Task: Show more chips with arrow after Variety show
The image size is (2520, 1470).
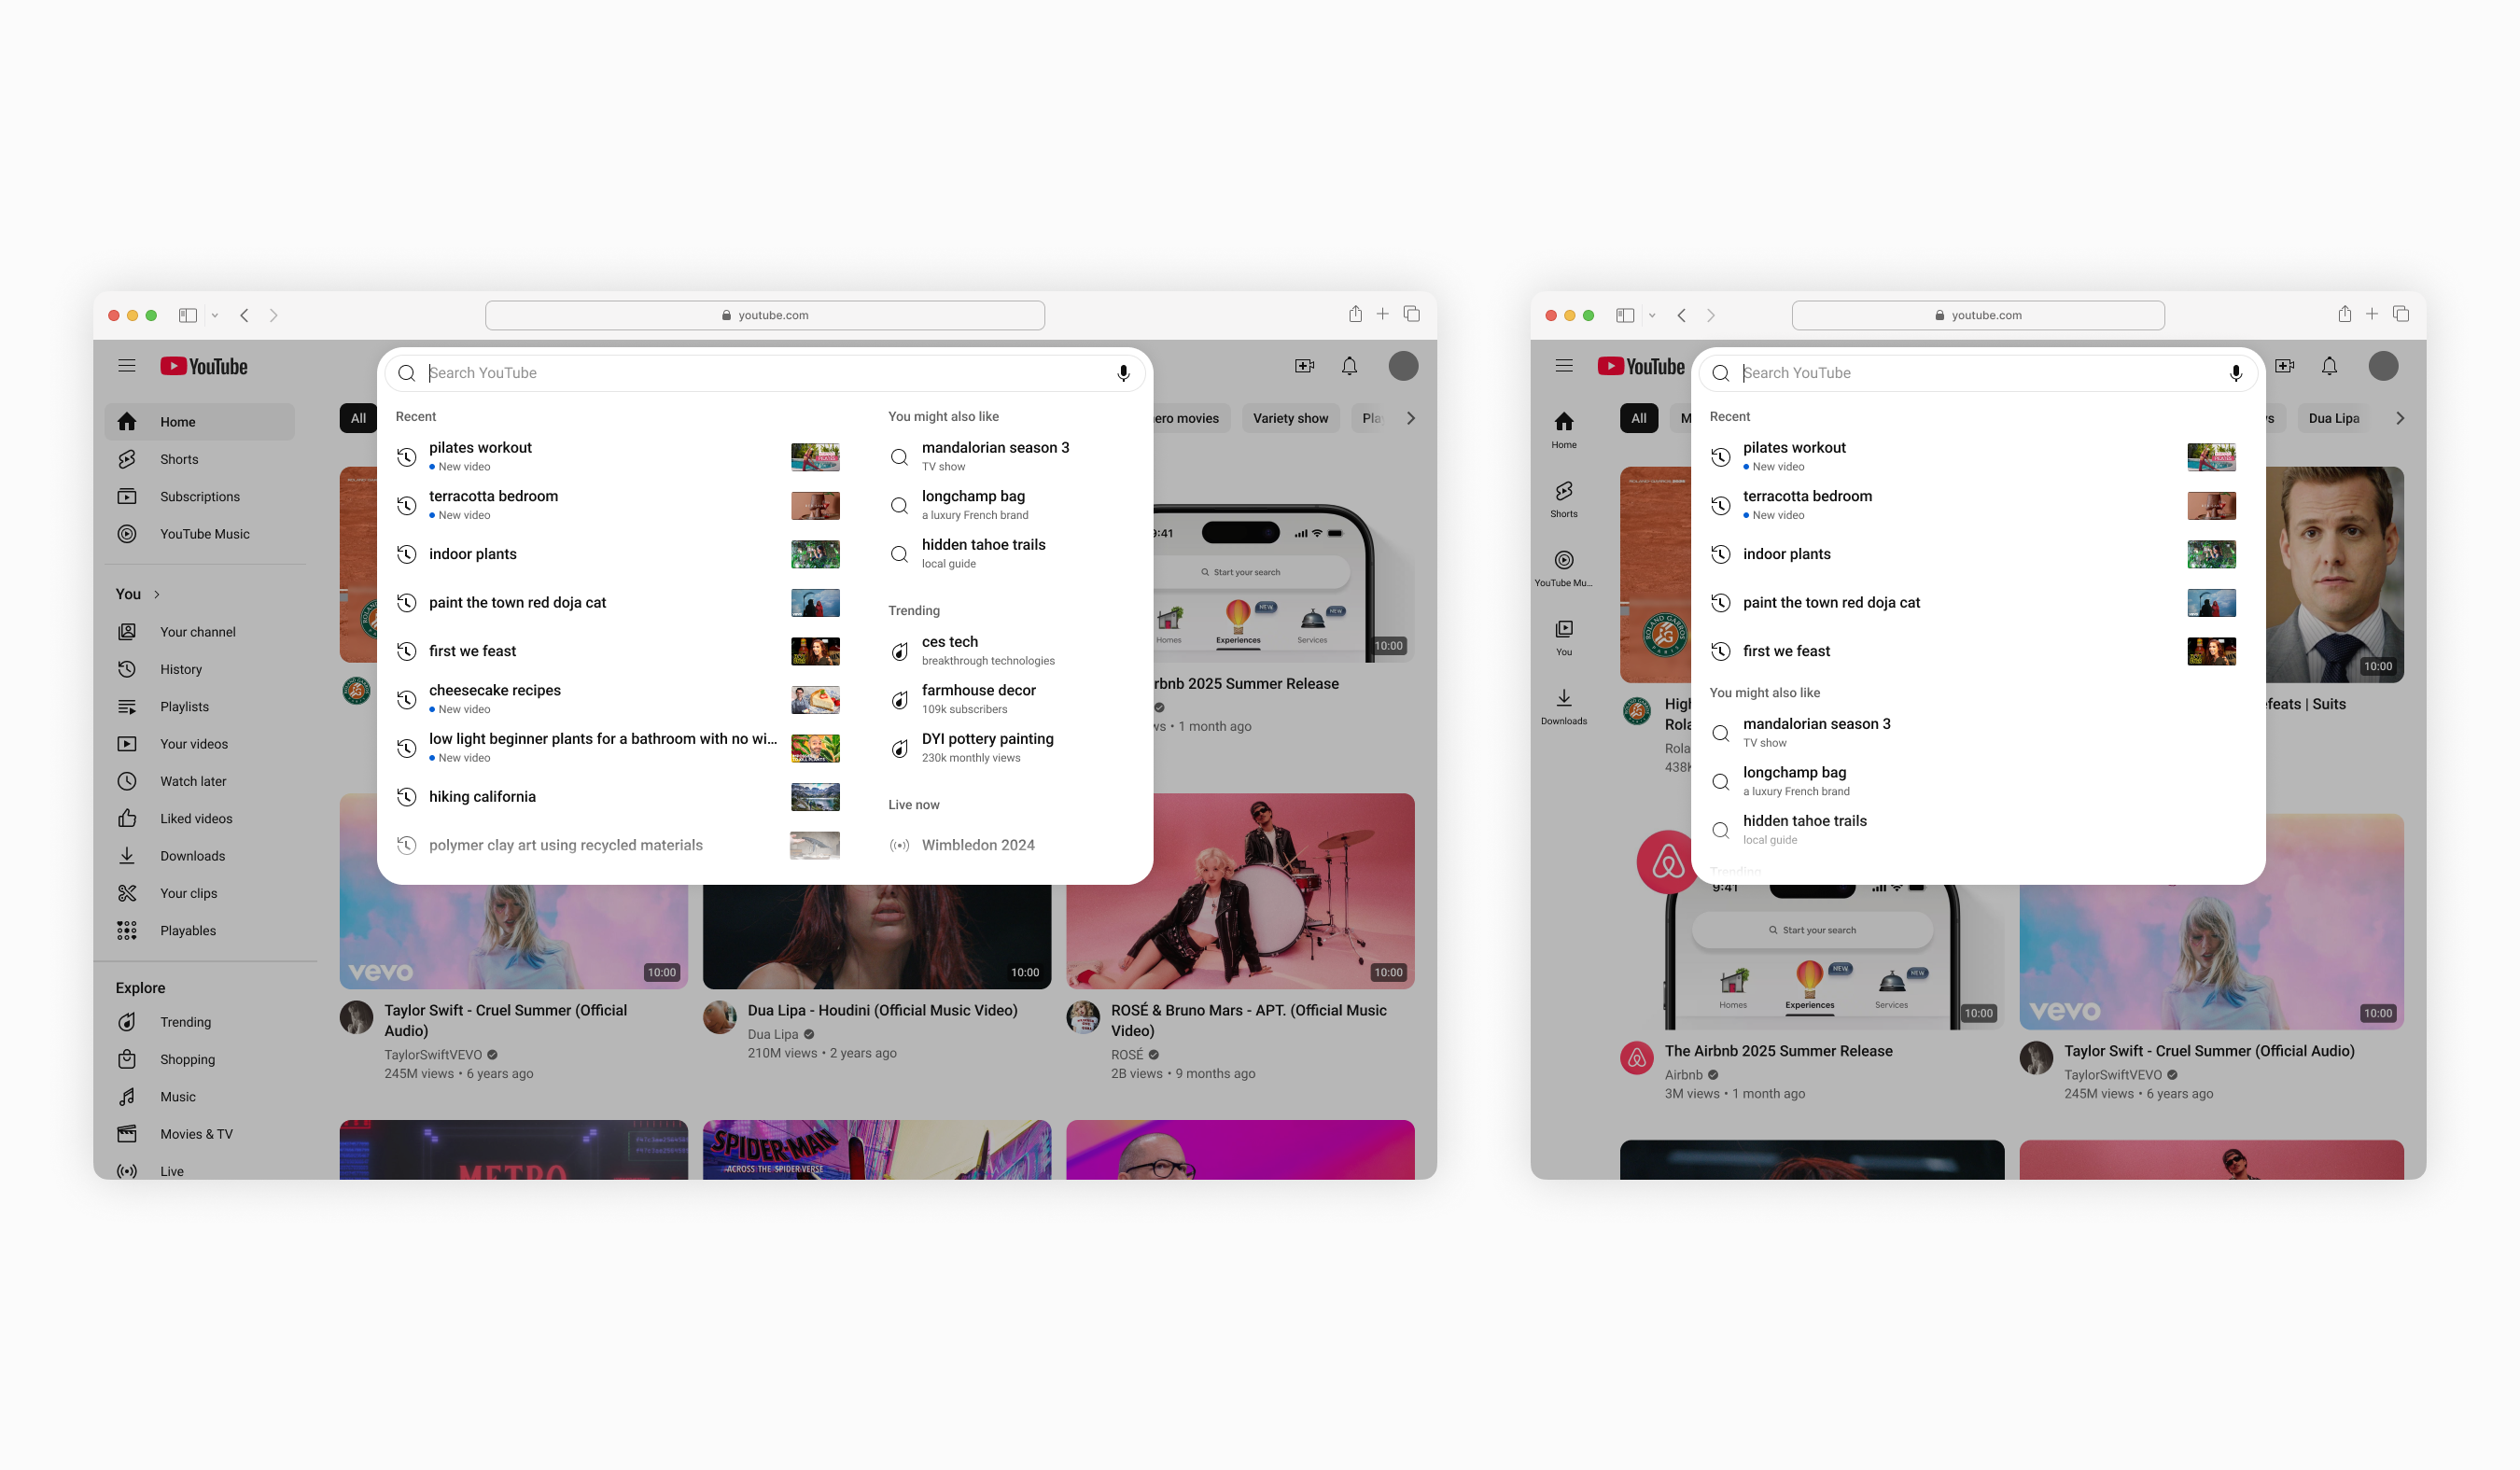Action: point(1410,418)
